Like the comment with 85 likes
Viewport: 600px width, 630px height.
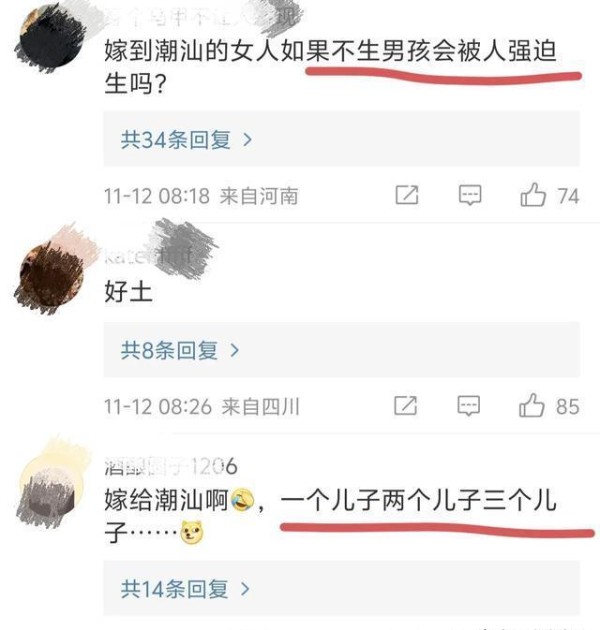click(532, 405)
